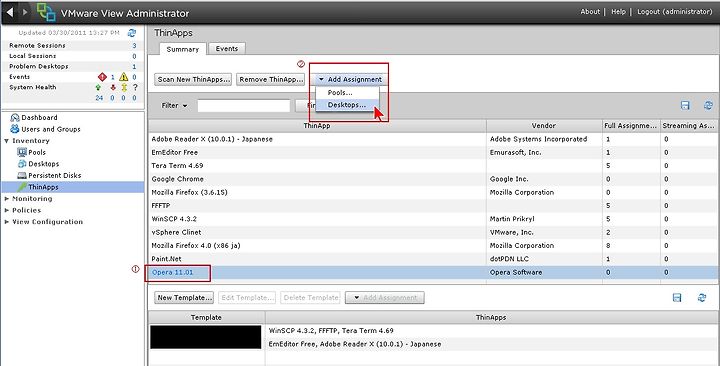Viewport: 720px width, 366px height.
Task: Select the EmEditor Free row
Action: pos(432,152)
